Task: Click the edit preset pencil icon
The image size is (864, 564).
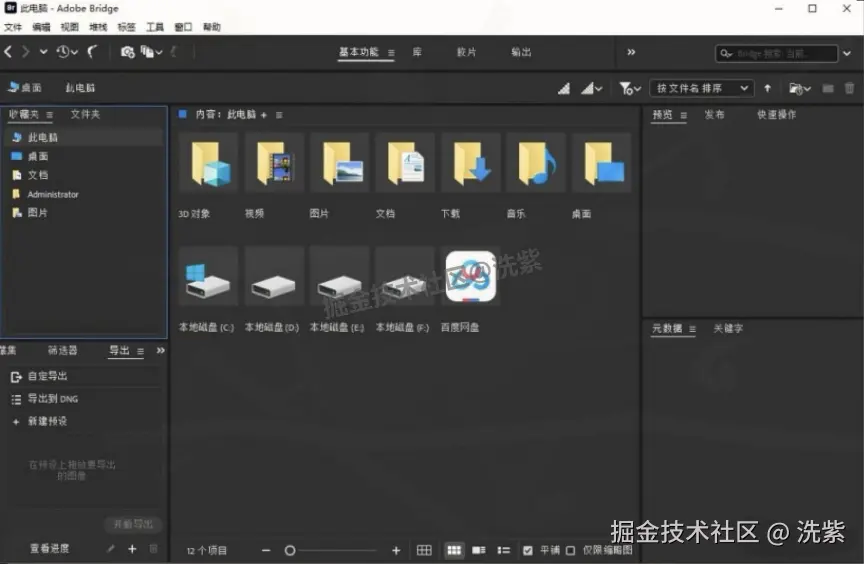Action: 111,549
